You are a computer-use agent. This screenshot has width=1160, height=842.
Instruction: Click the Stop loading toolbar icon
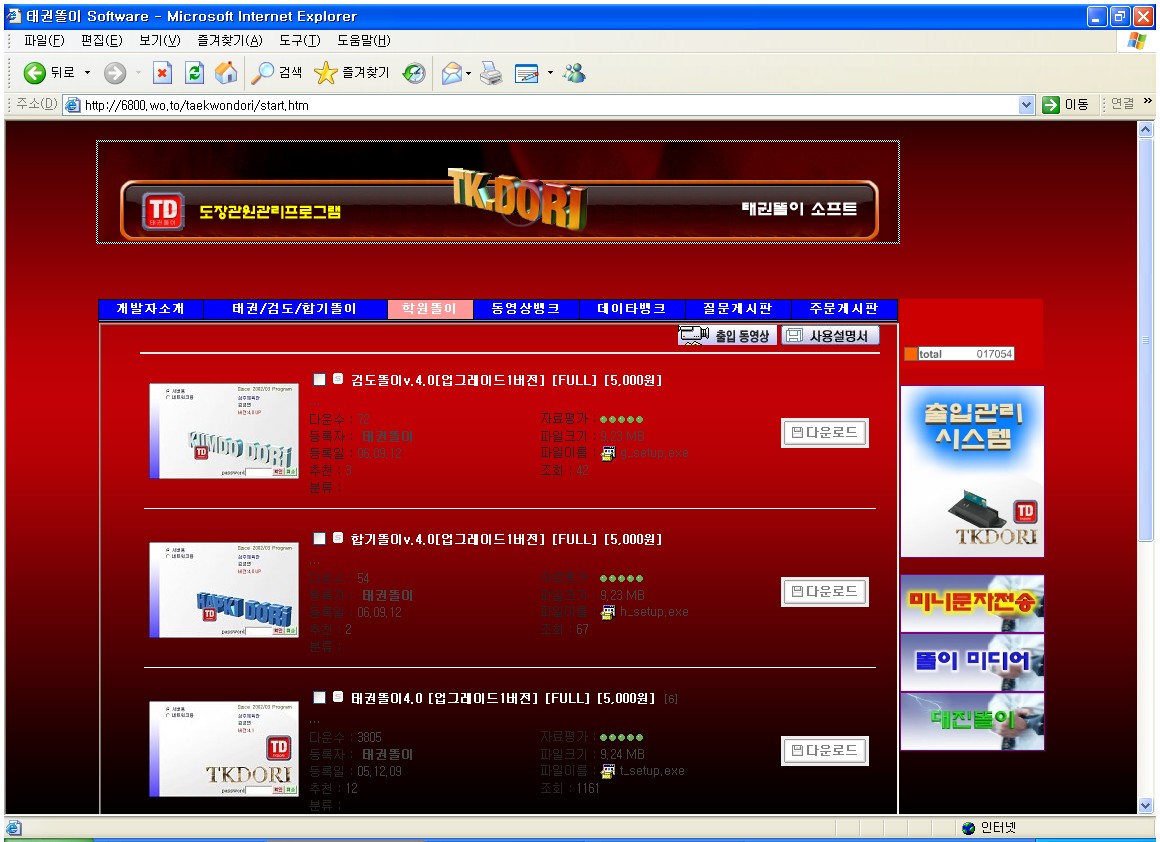coord(162,73)
